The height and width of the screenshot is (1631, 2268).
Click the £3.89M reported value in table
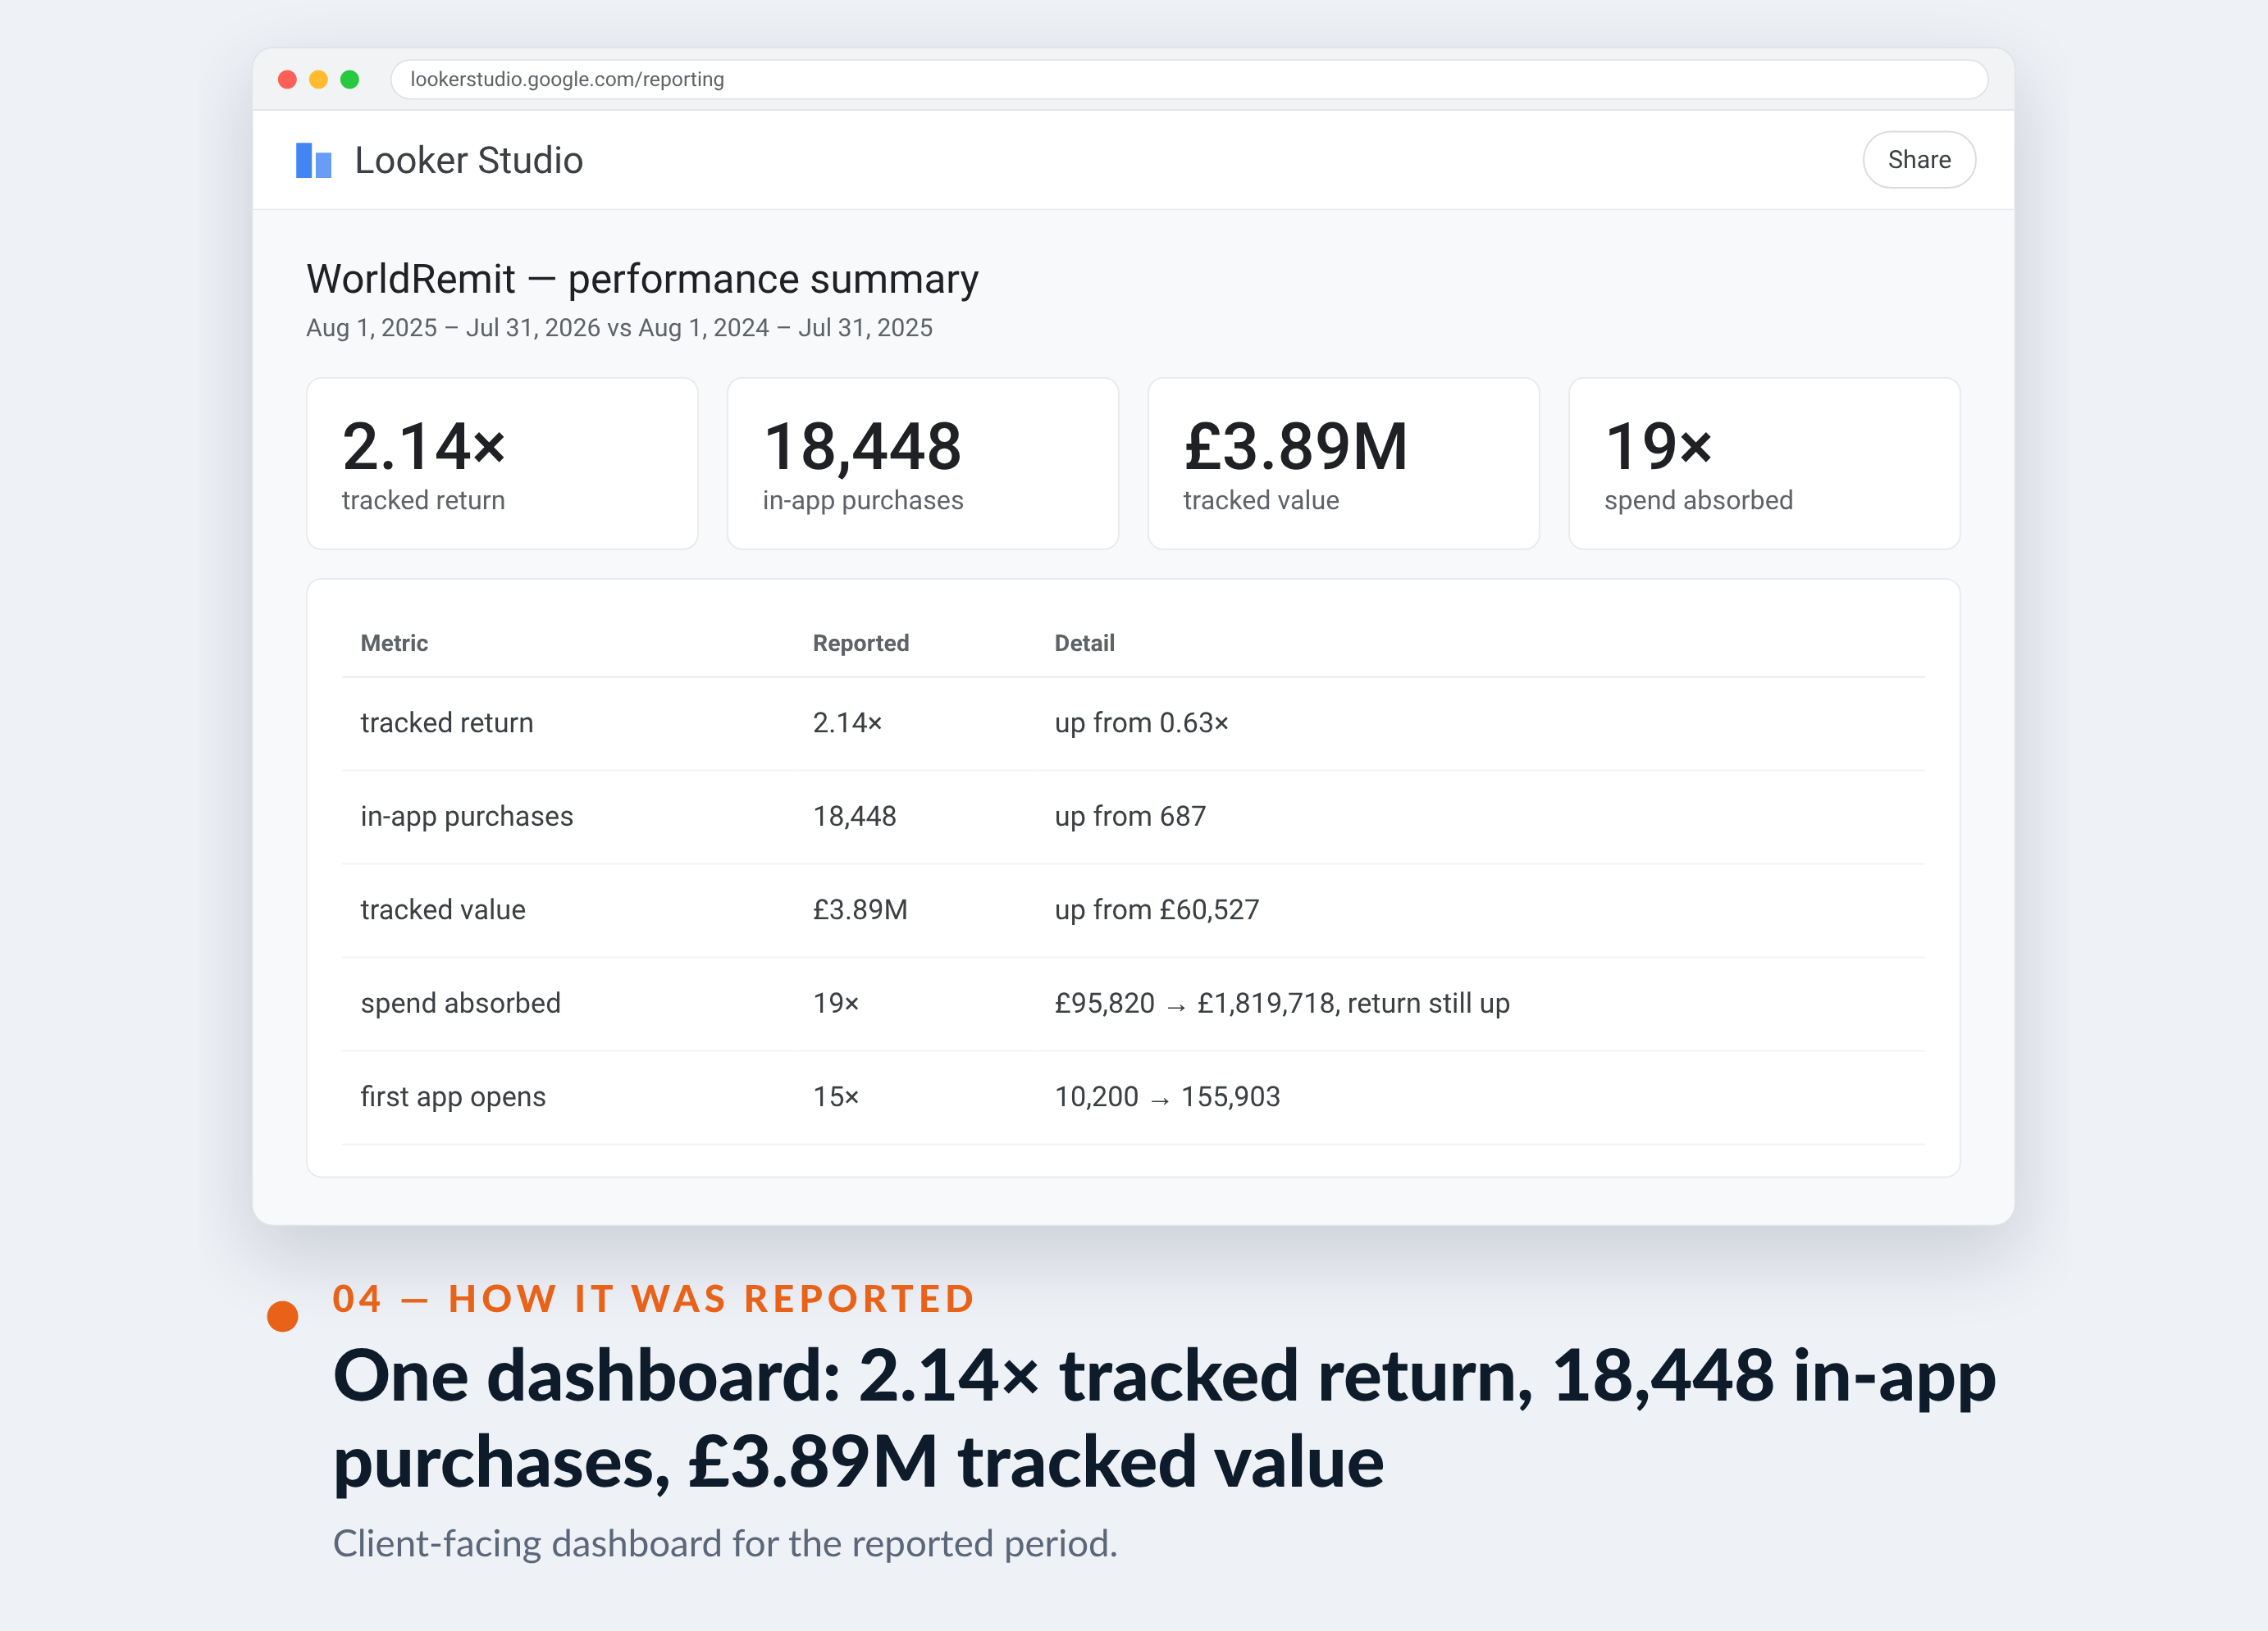click(x=860, y=910)
